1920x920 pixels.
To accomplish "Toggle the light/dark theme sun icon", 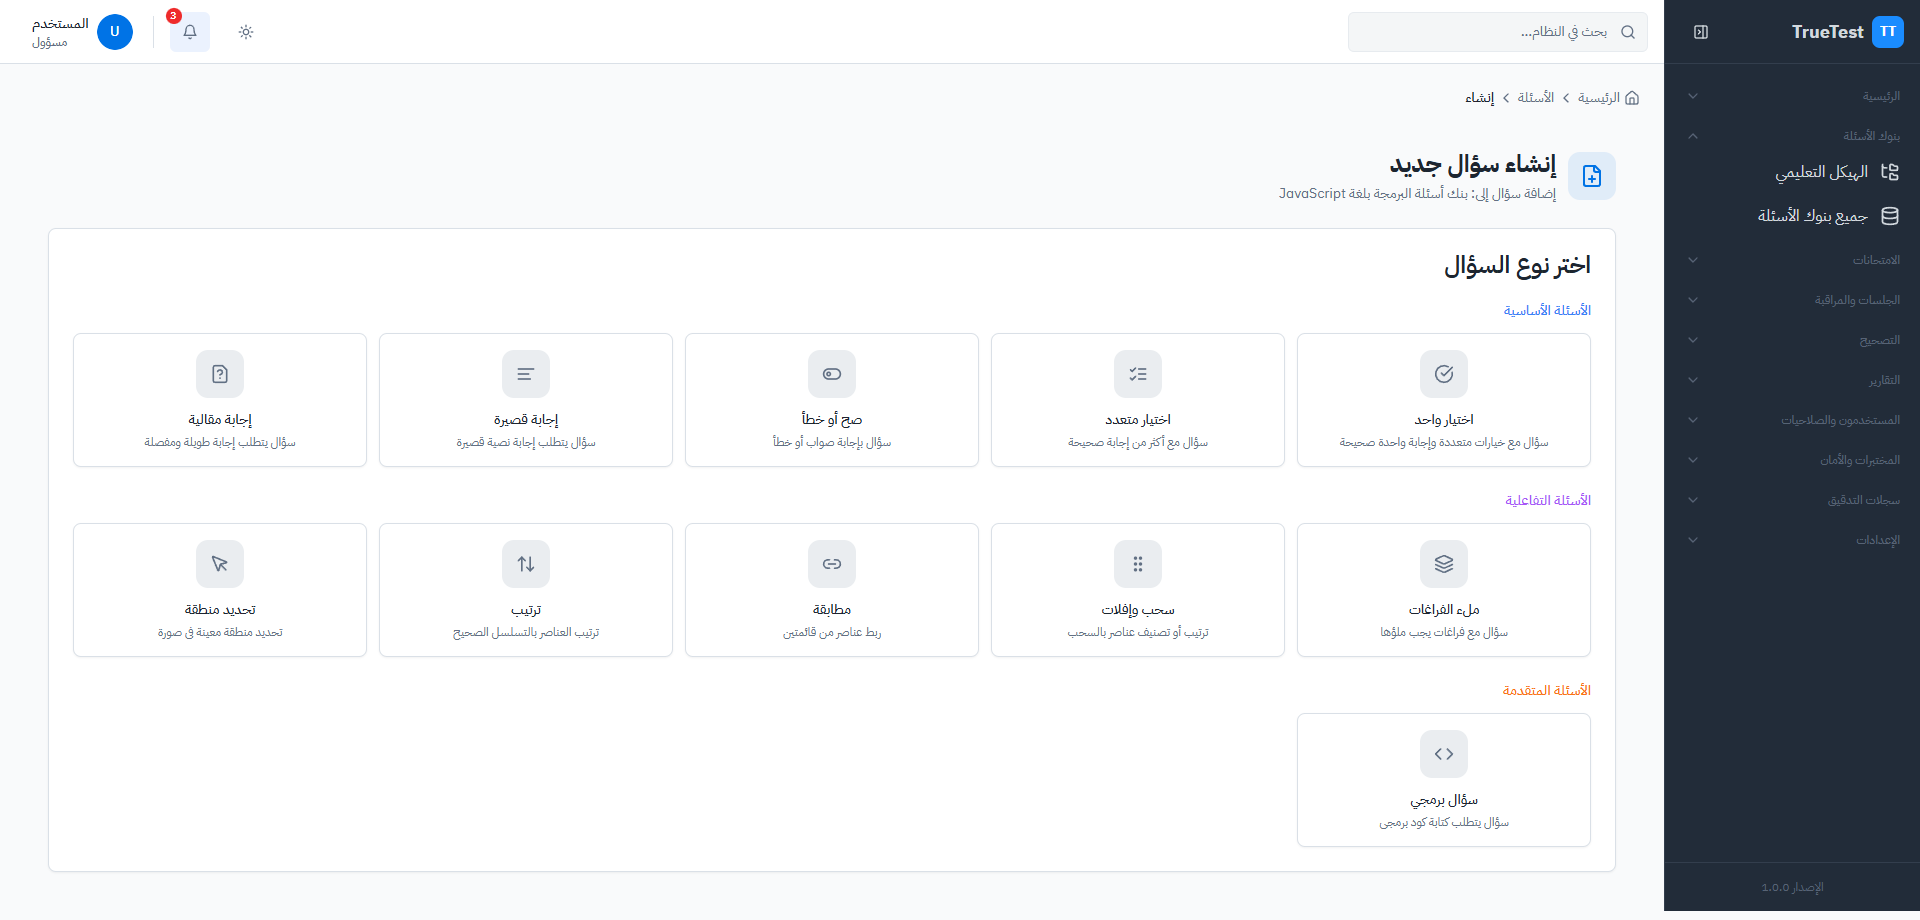I will tap(246, 32).
